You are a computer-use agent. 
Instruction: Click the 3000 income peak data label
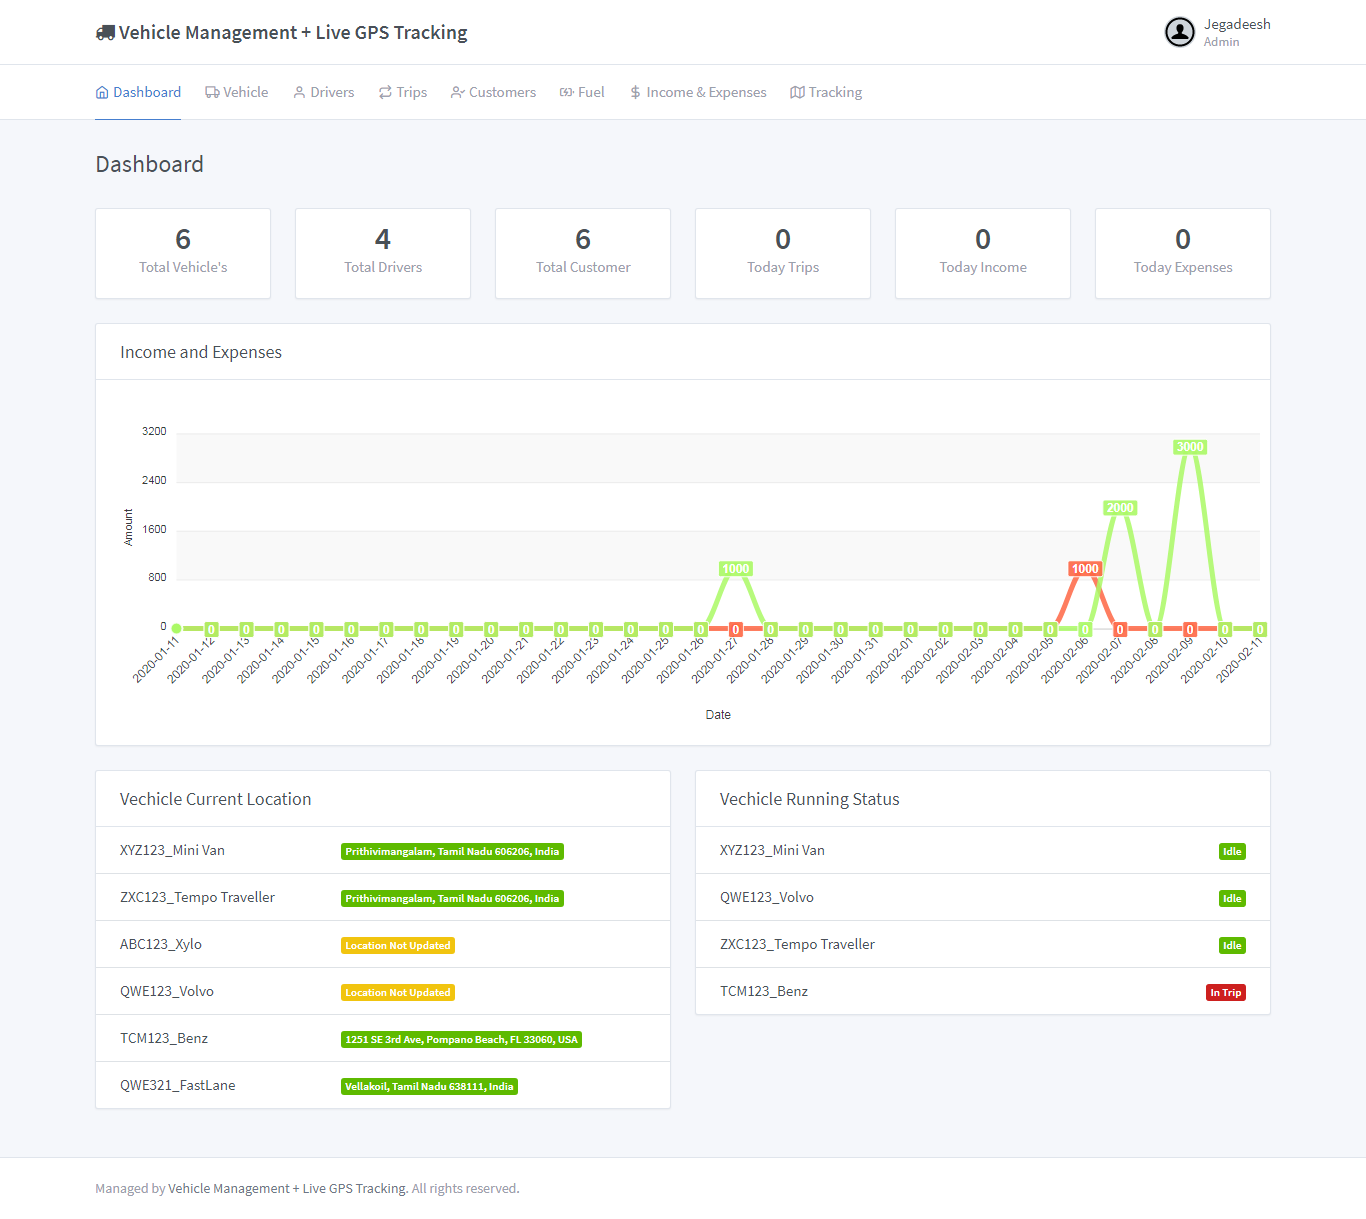1190,447
